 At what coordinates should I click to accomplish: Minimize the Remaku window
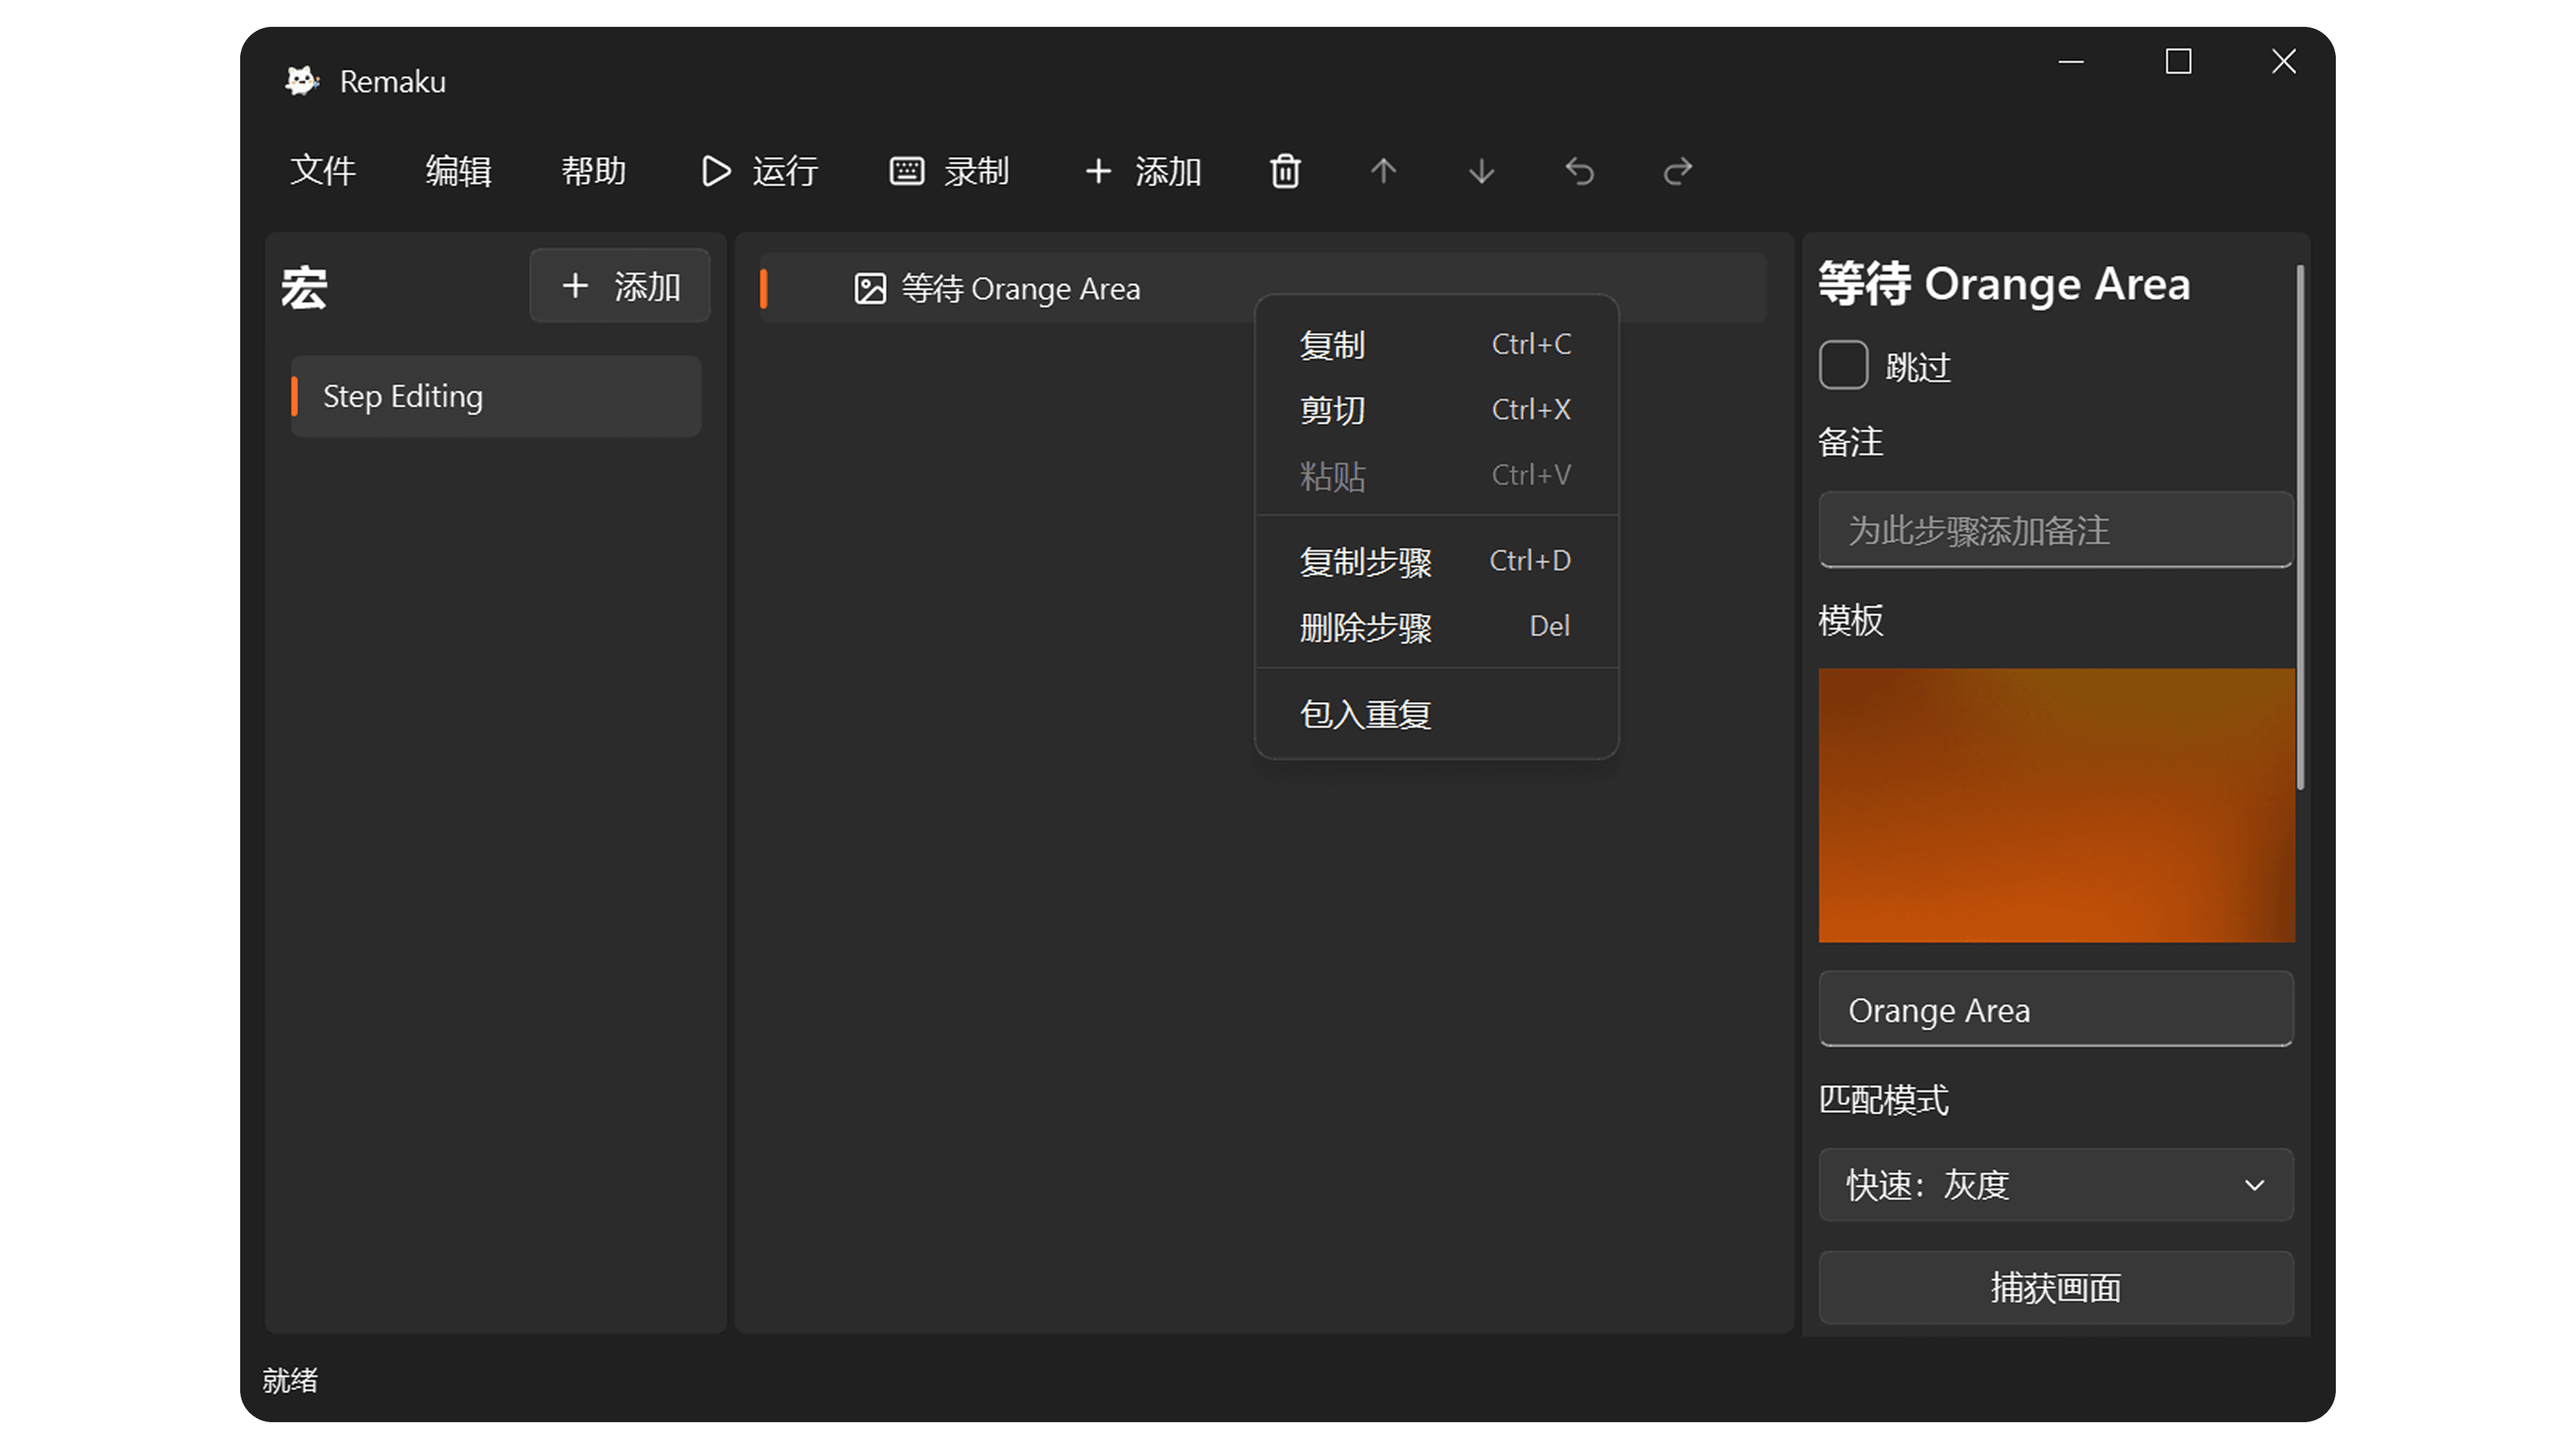2071,62
